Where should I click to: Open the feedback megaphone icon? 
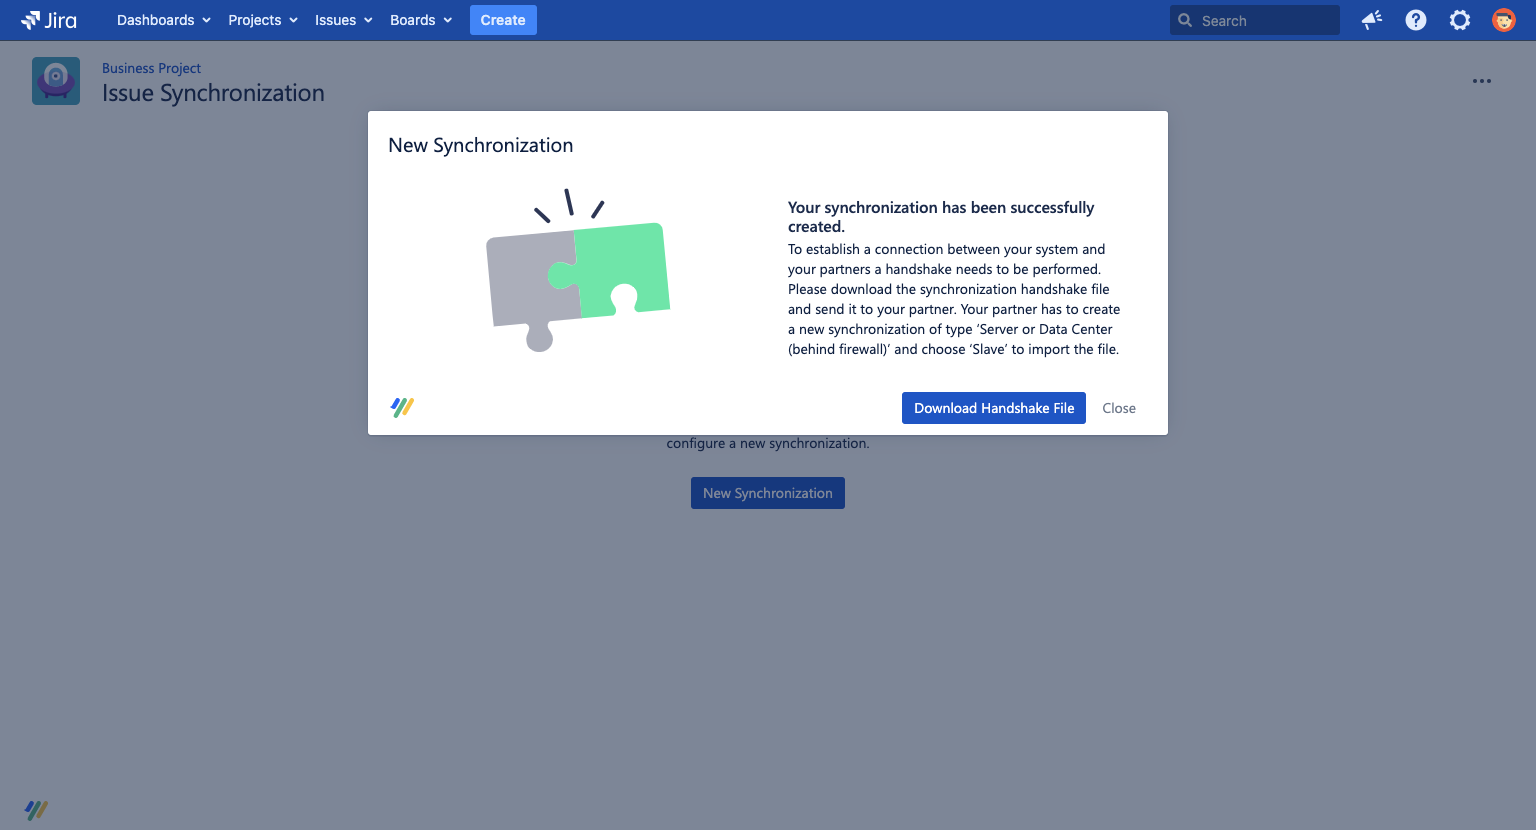coord(1371,20)
